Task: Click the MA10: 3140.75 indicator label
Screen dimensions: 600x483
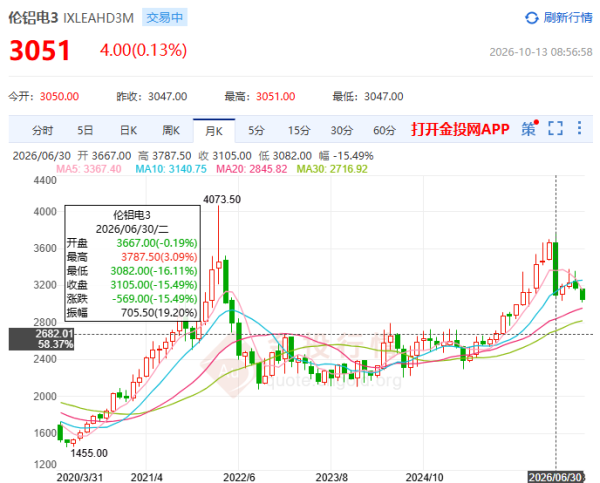Action: [171, 169]
